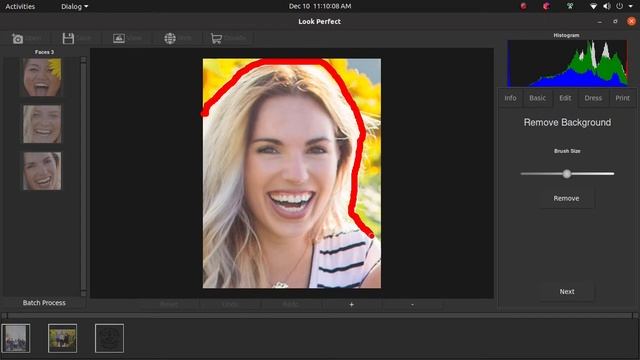Switch to the Dress tab
The height and width of the screenshot is (360, 640).
[x=593, y=98]
